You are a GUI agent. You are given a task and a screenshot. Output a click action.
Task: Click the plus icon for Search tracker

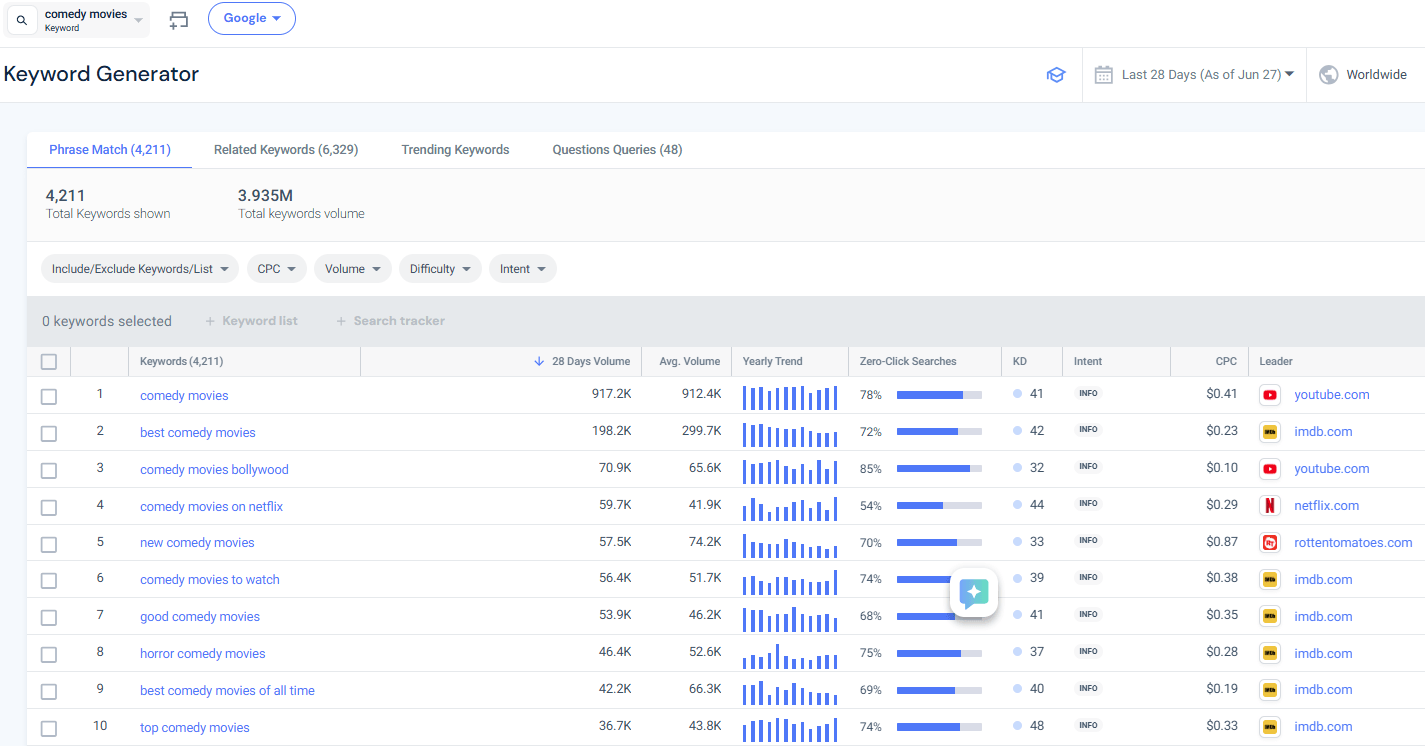(x=341, y=321)
